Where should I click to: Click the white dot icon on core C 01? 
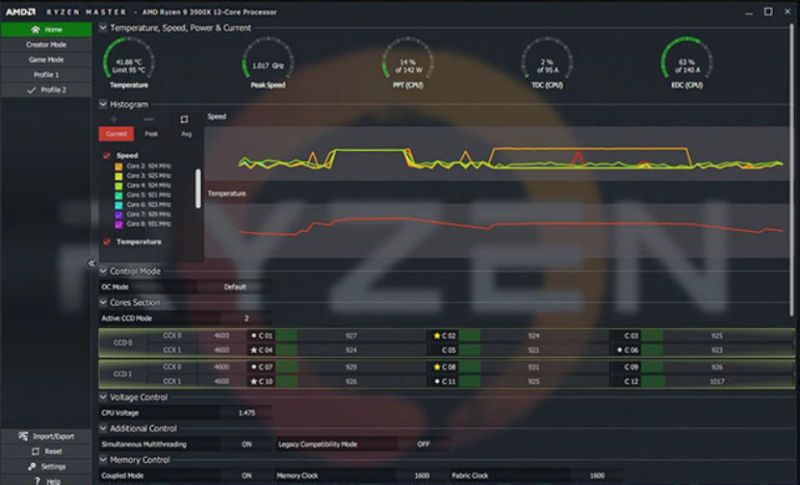coord(254,336)
